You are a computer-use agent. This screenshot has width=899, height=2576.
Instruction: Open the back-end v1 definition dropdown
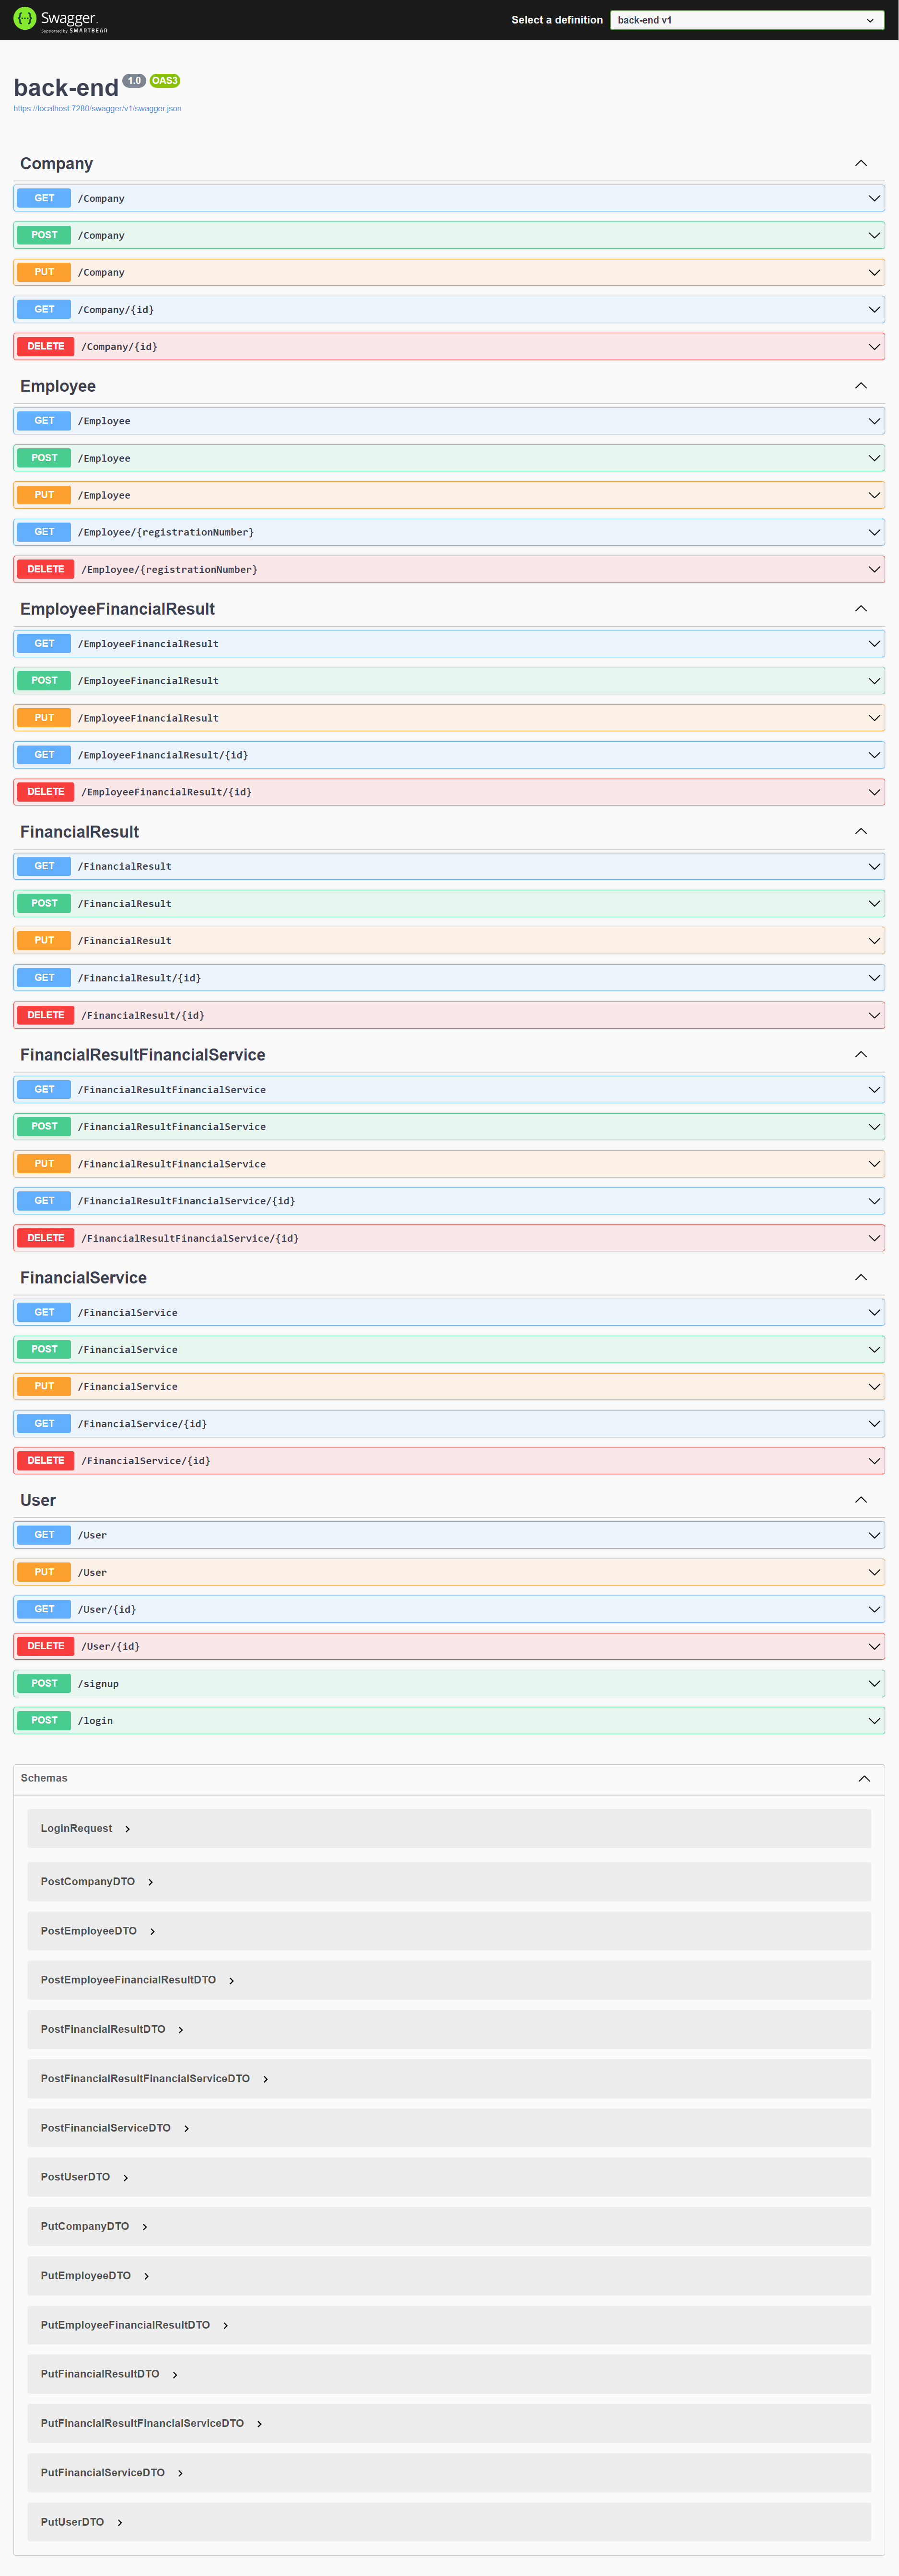tap(747, 20)
